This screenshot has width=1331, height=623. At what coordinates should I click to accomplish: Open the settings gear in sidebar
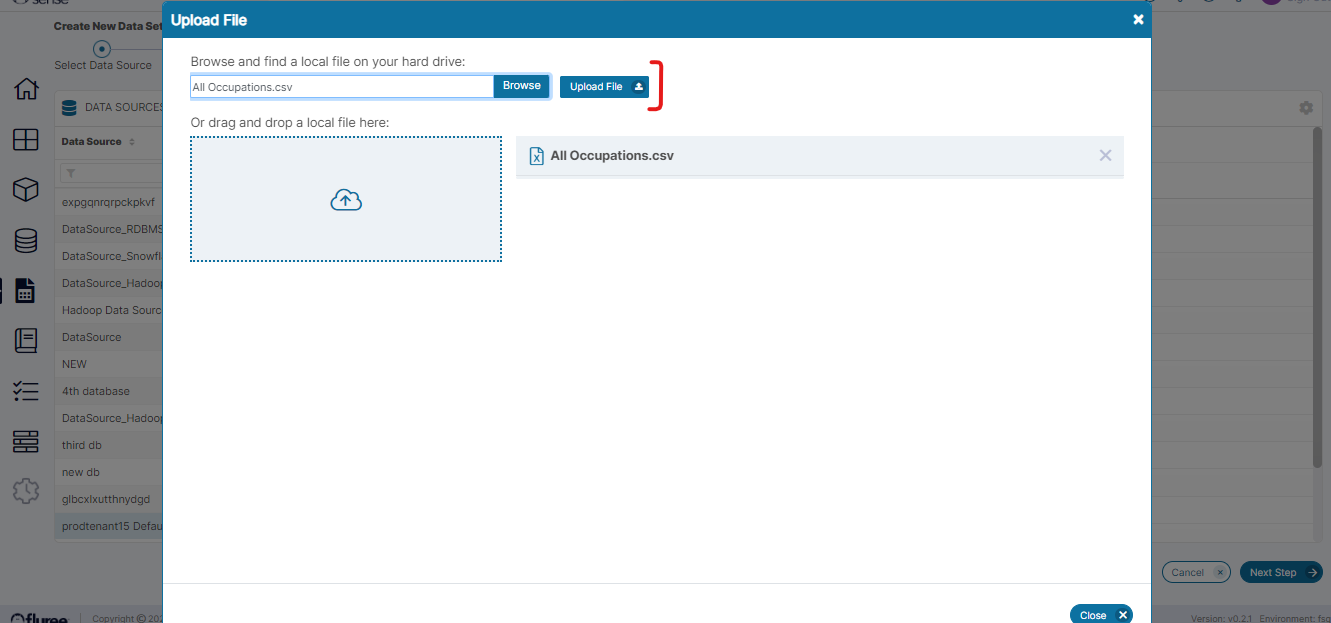tap(26, 491)
